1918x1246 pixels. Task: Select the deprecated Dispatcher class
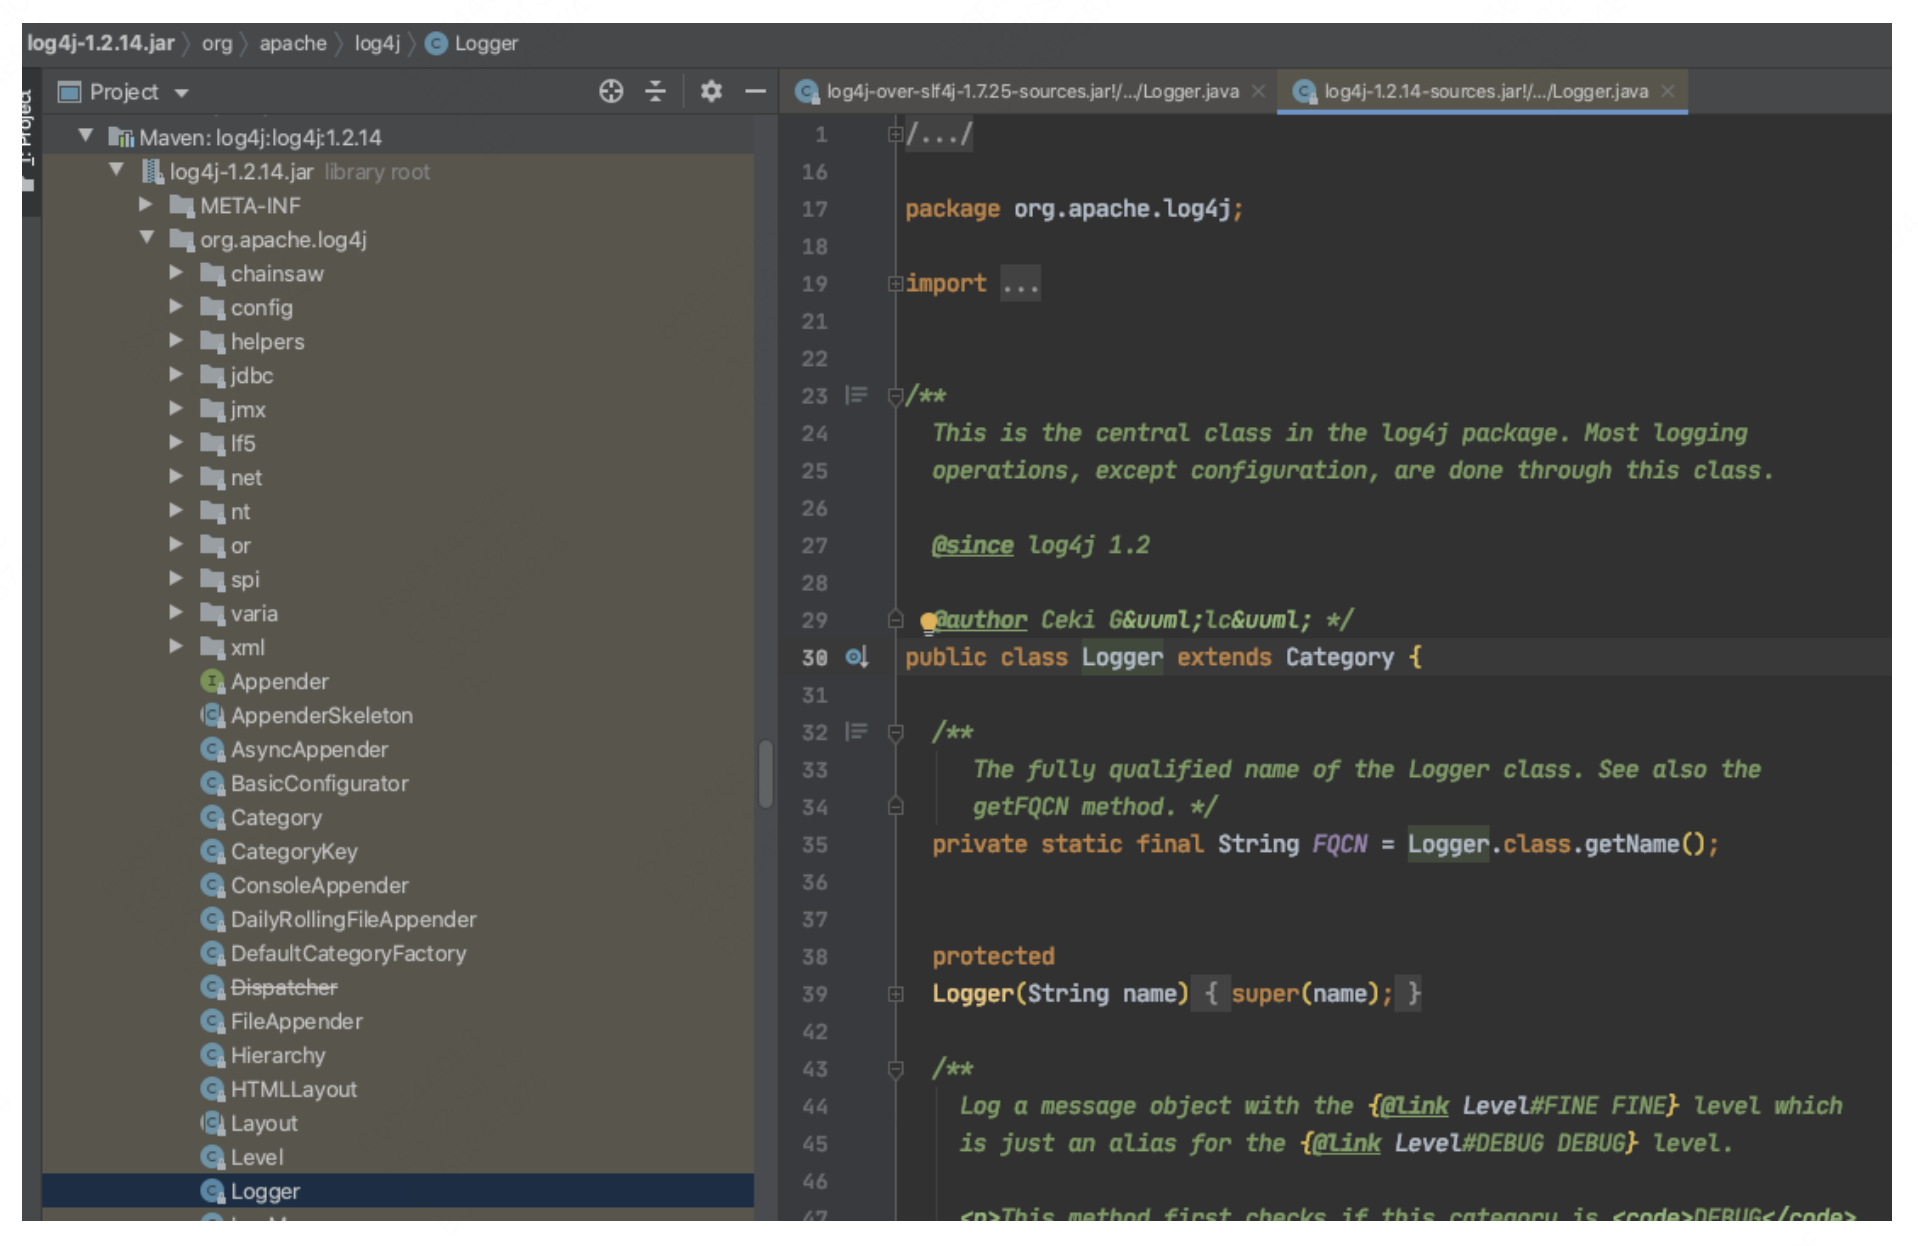(284, 987)
